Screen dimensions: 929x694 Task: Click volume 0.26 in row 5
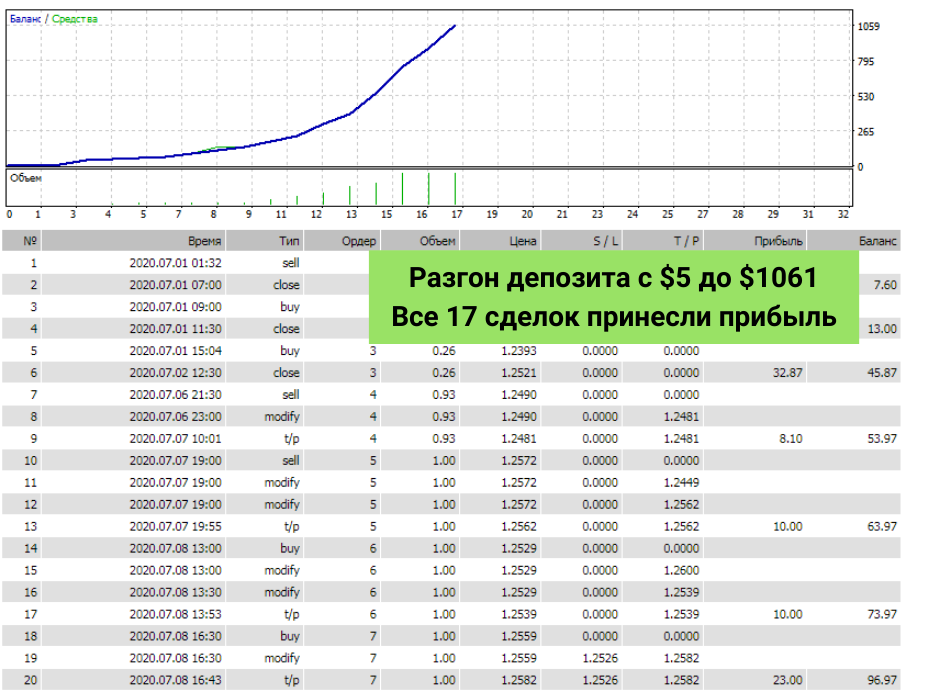point(444,350)
